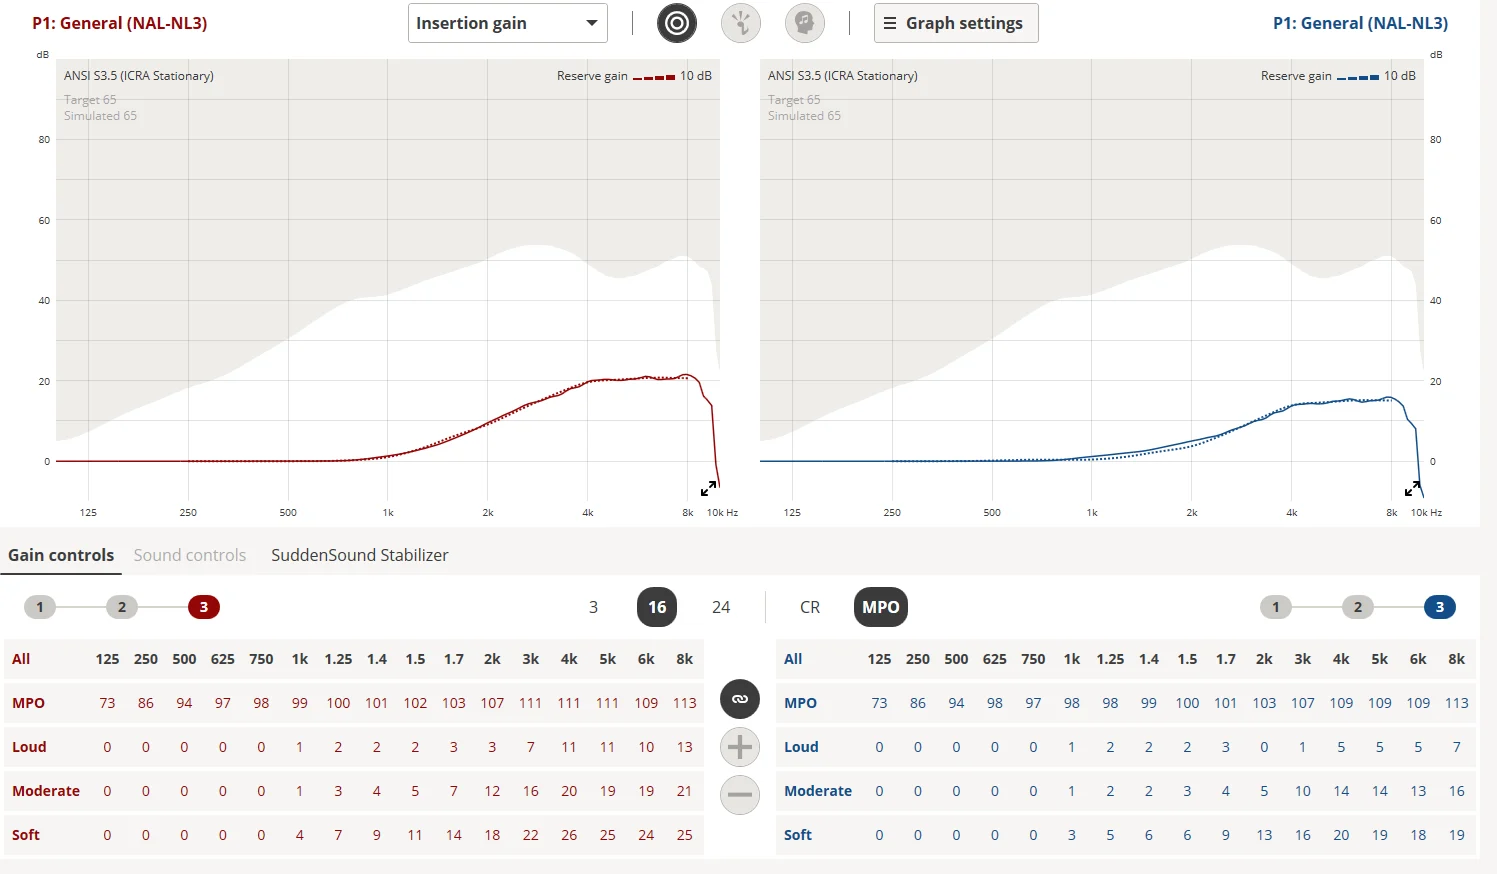
Task: Expand the right ear graph
Action: point(1413,489)
